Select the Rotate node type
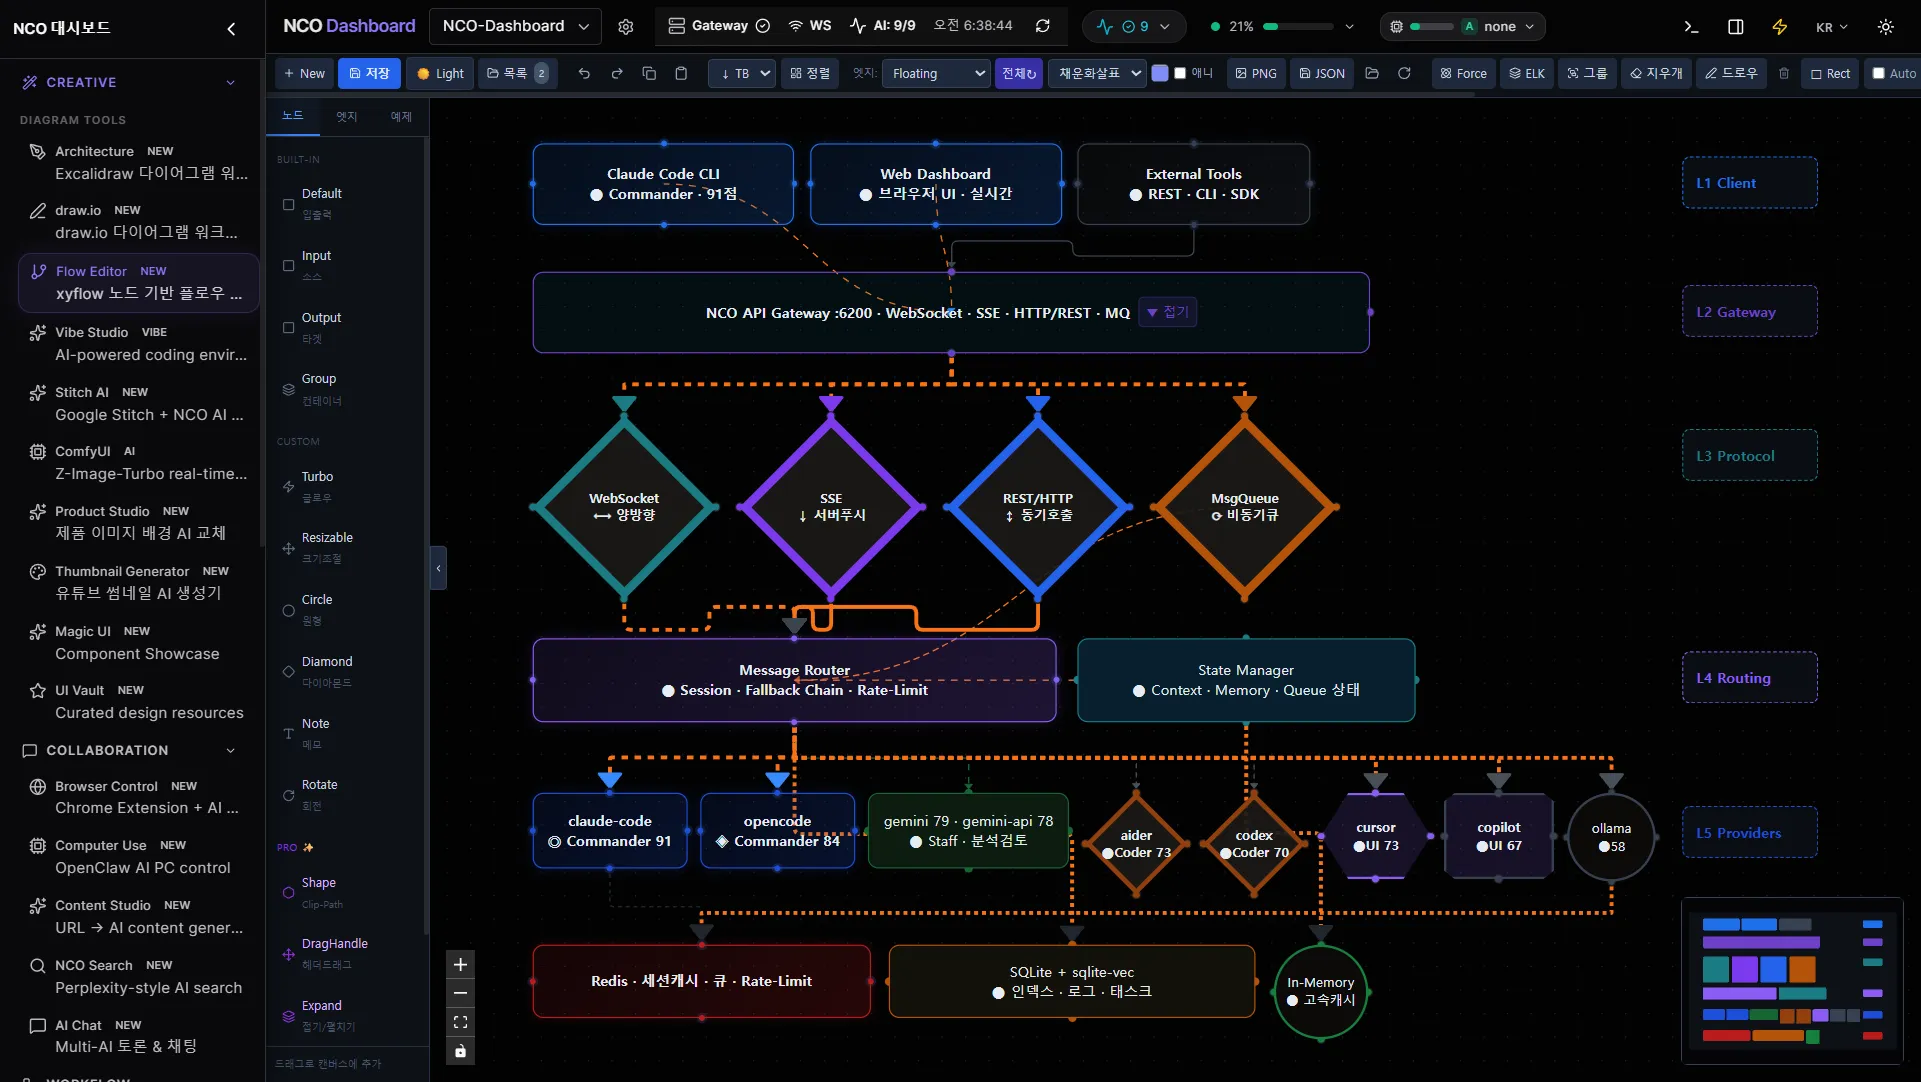 pyautogui.click(x=346, y=795)
